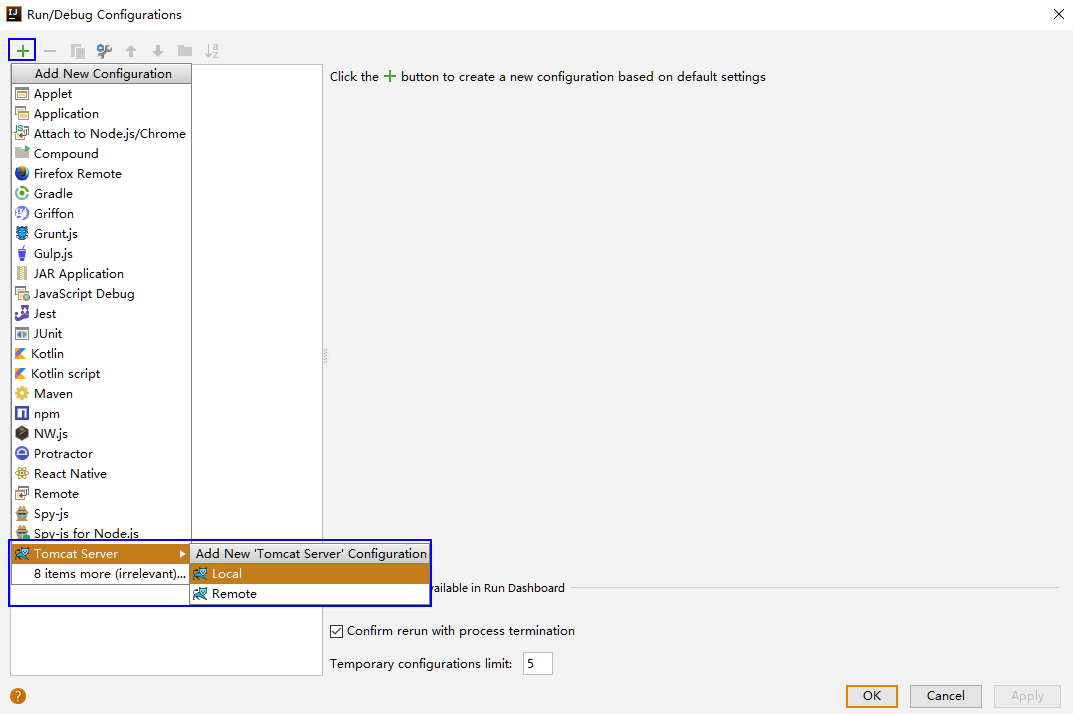Screen dimensions: 1073x714
Task: Click the Copy Configuration toolbar icon
Action: coord(77,51)
